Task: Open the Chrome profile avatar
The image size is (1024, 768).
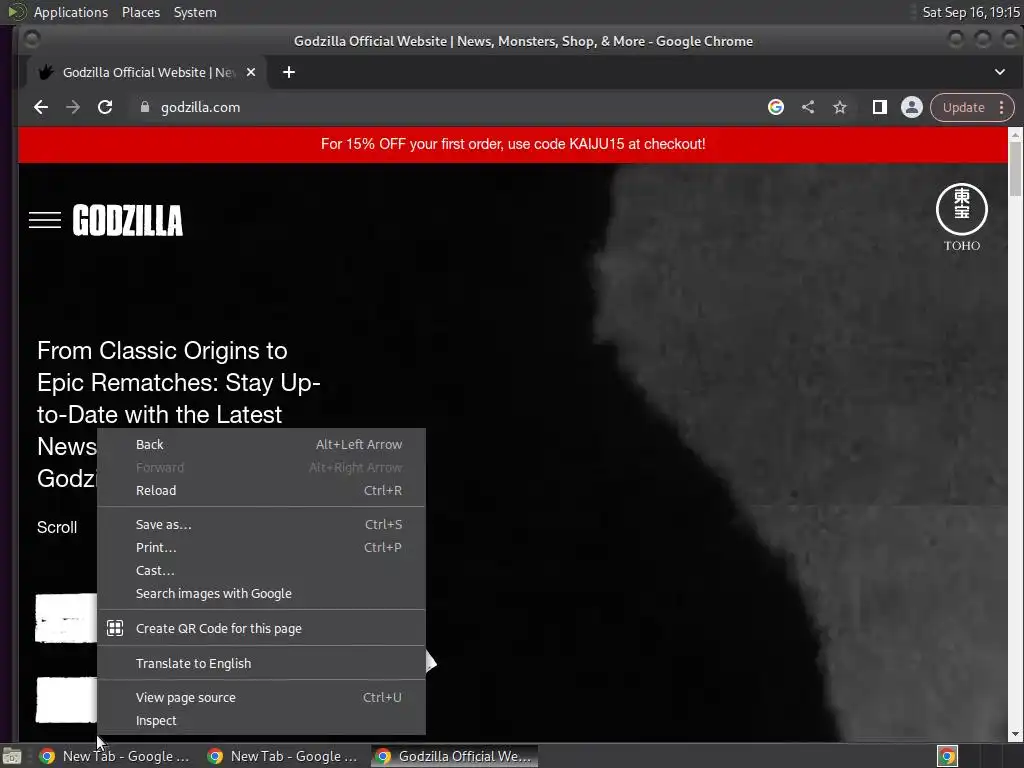Action: tap(912, 107)
